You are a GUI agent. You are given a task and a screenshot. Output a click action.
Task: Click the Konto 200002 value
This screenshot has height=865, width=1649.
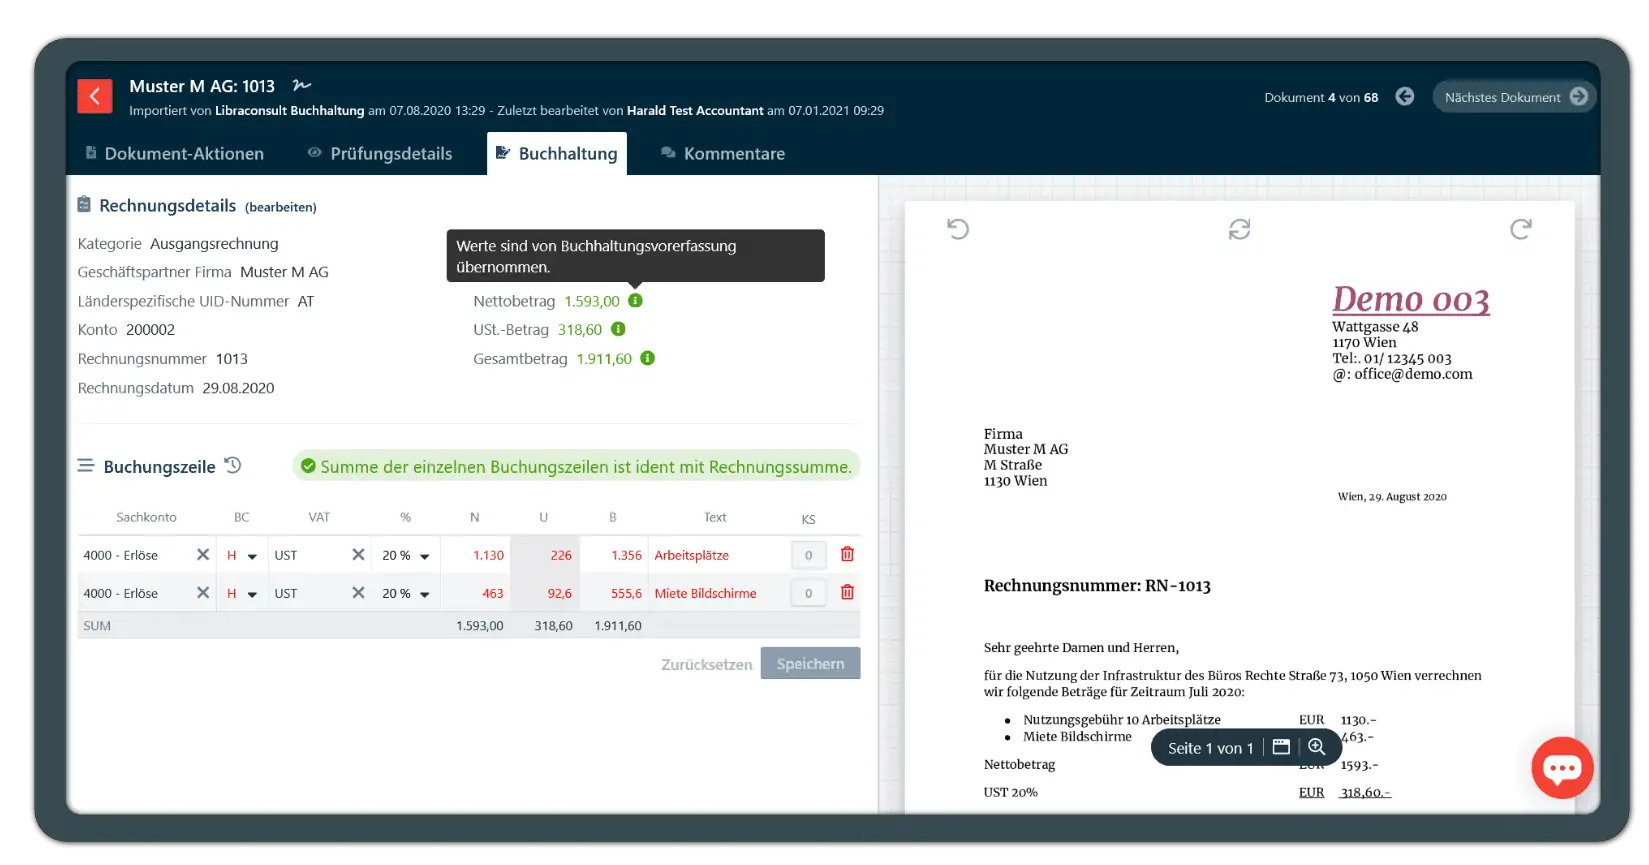click(150, 330)
